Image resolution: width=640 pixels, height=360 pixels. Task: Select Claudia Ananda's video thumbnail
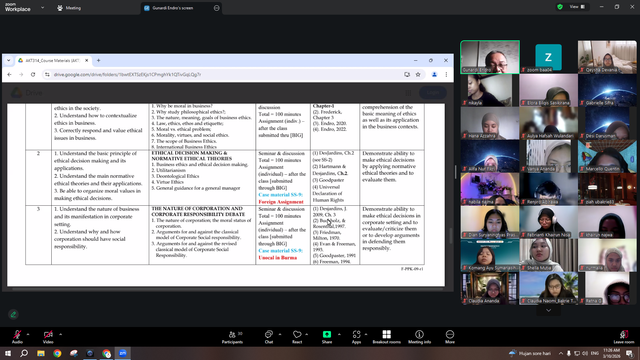[x=490, y=289]
